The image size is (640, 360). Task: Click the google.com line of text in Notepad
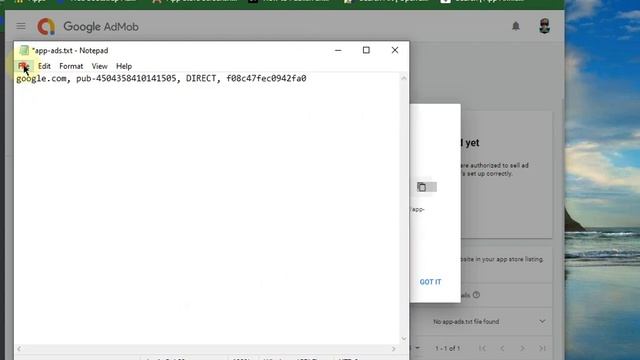(161, 78)
